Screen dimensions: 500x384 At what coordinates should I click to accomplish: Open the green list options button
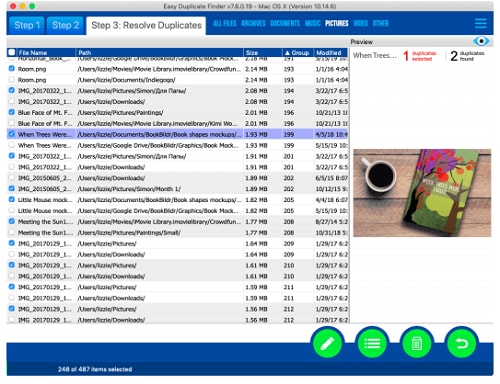[372, 343]
